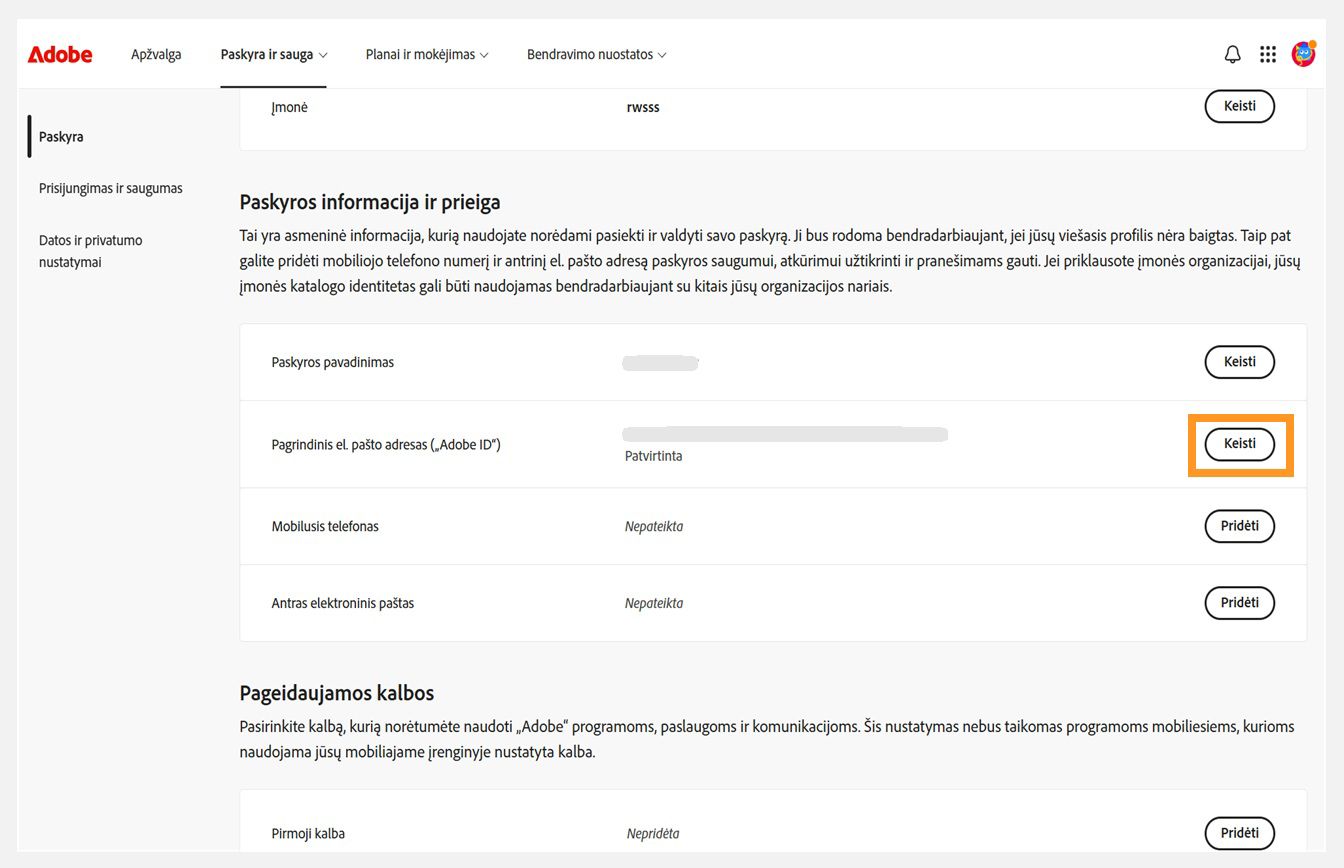Open the notifications bell icon
Screen dimensions: 1344x868
click(x=1232, y=54)
